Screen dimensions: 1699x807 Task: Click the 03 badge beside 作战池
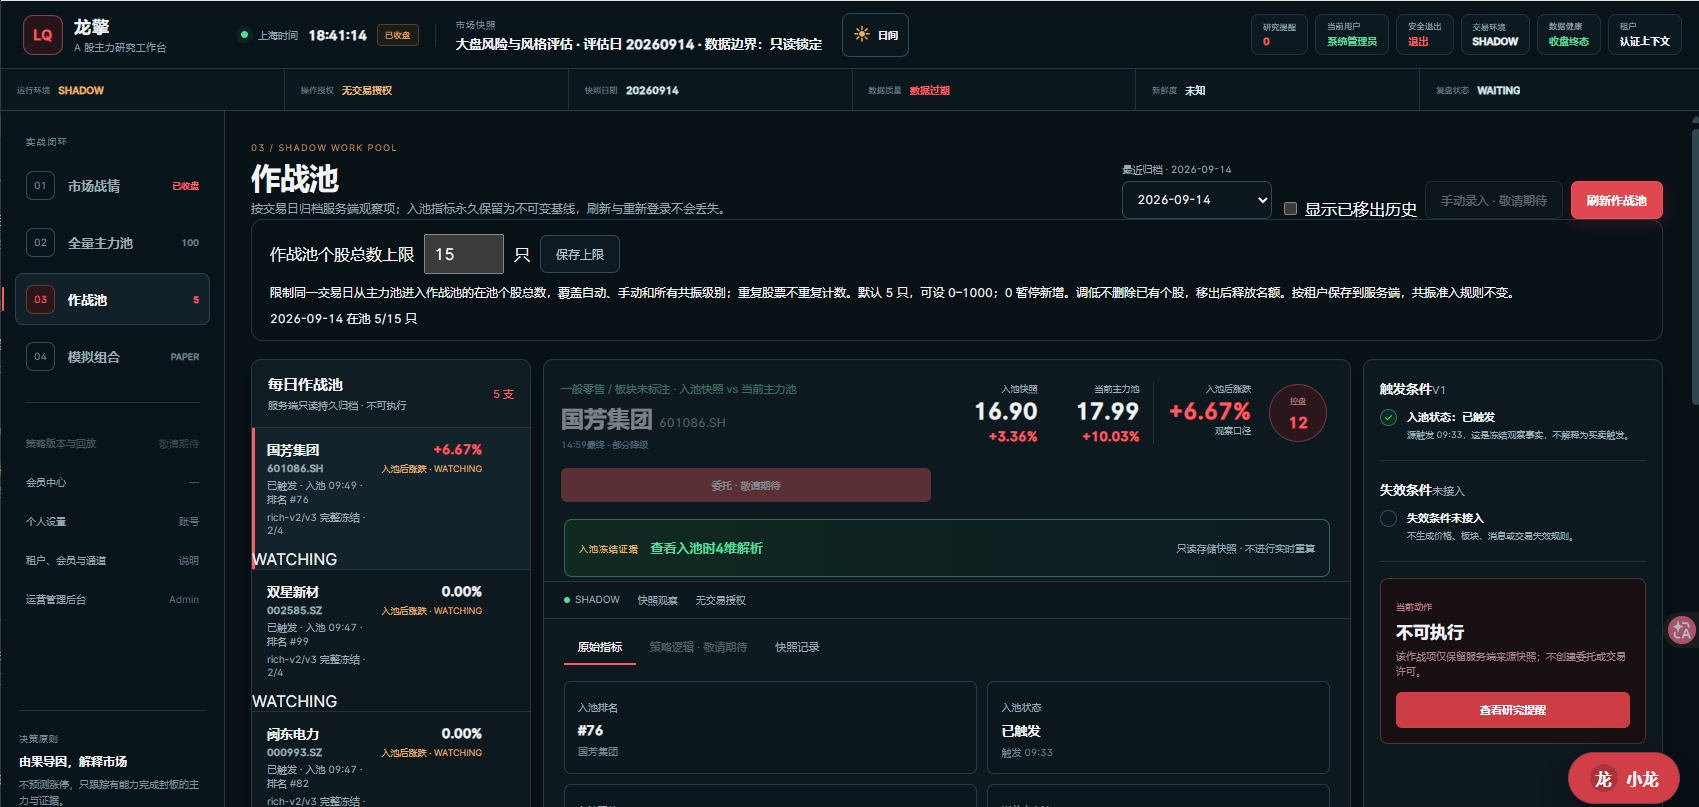pyautogui.click(x=40, y=300)
